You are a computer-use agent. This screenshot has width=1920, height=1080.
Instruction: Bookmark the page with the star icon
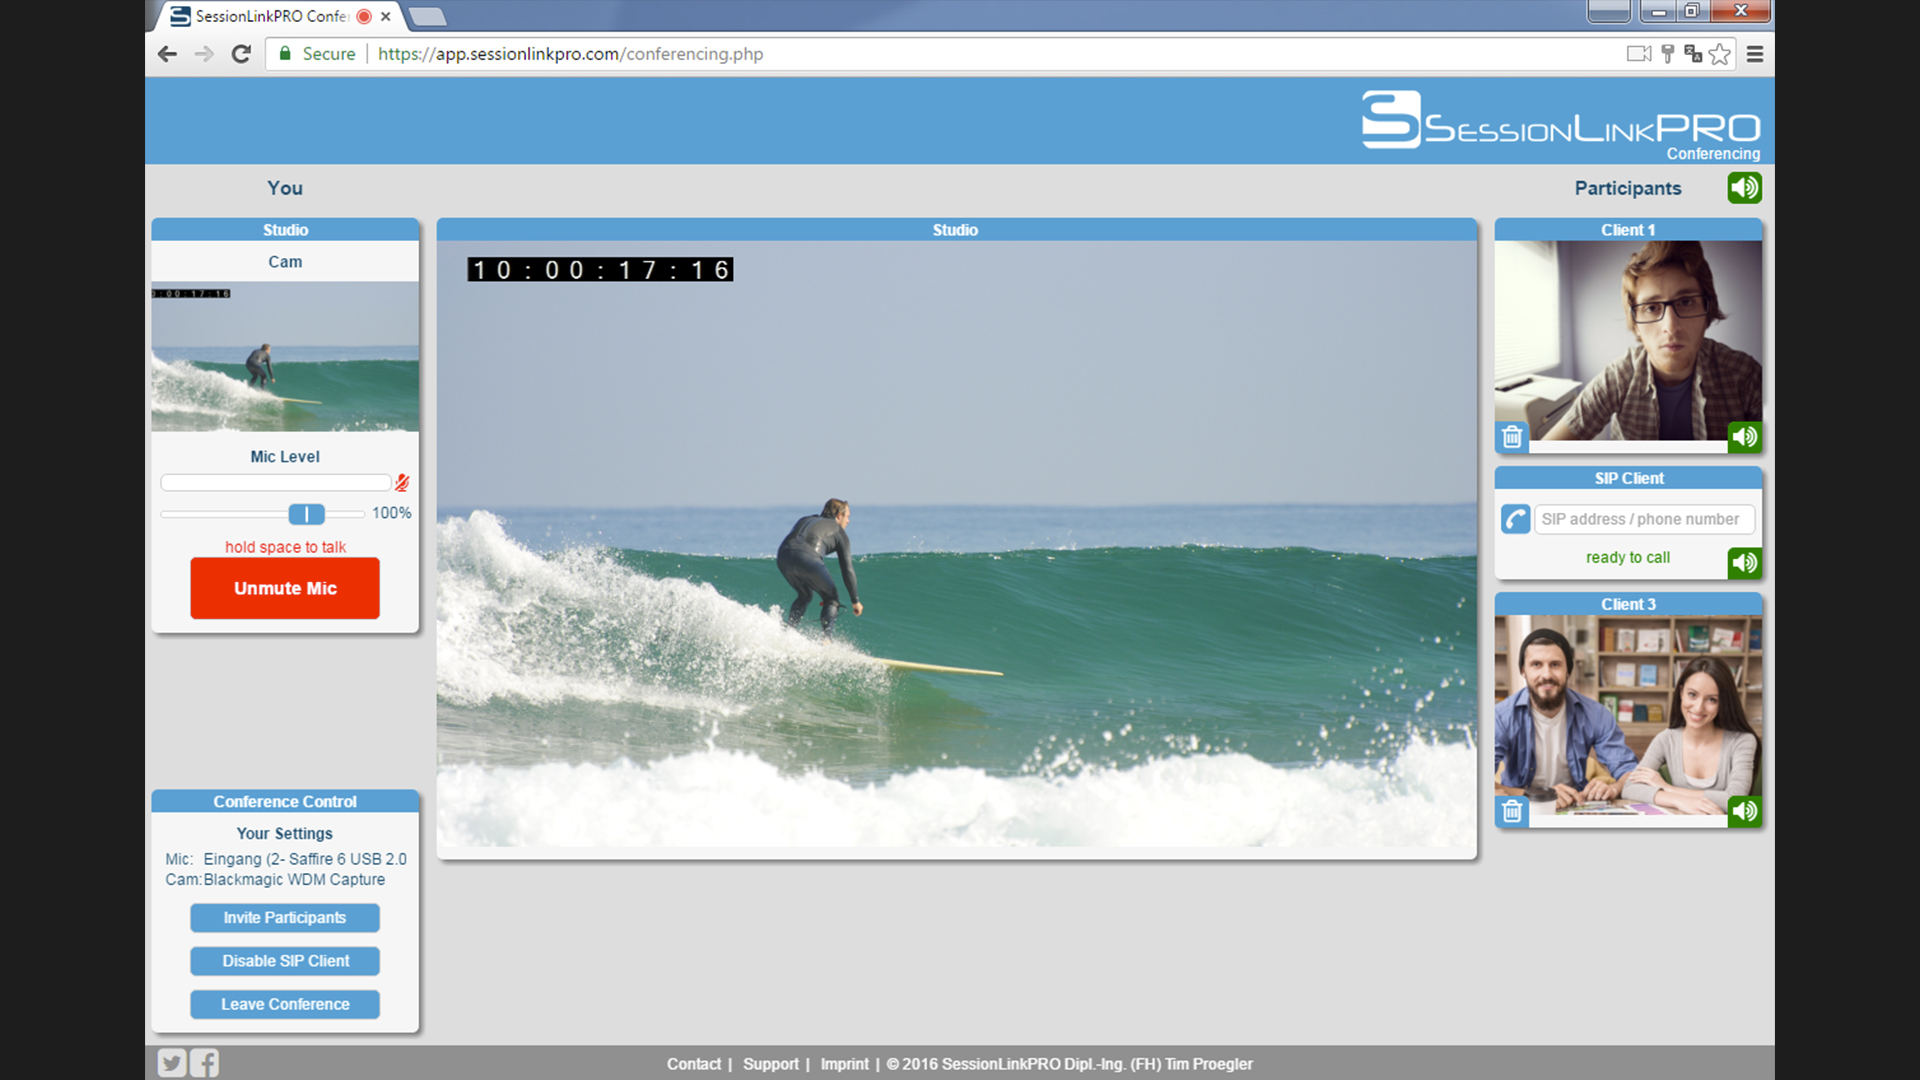click(1720, 54)
